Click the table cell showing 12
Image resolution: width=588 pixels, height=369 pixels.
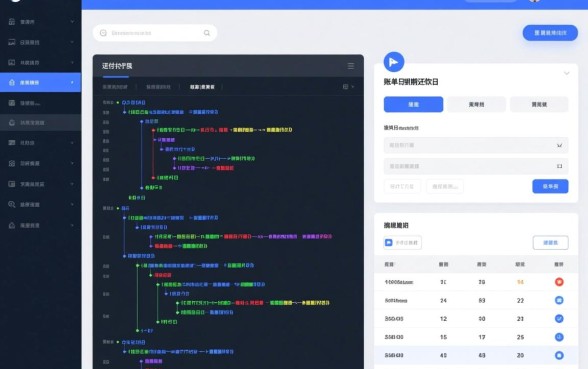443,319
